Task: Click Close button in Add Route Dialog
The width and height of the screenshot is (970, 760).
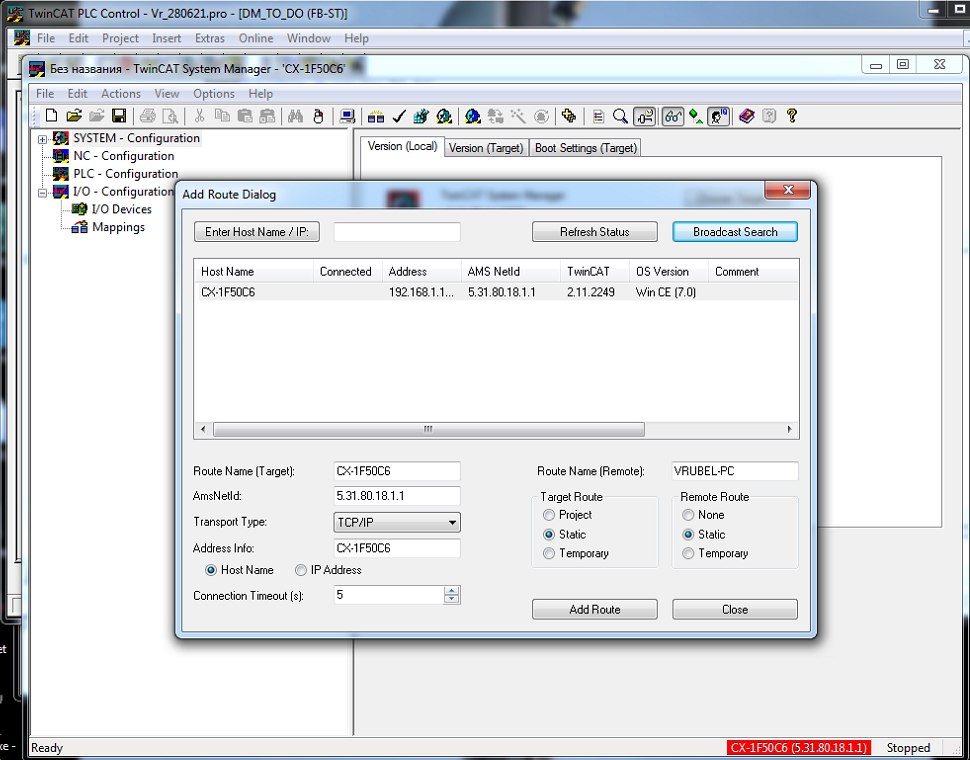Action: 735,609
